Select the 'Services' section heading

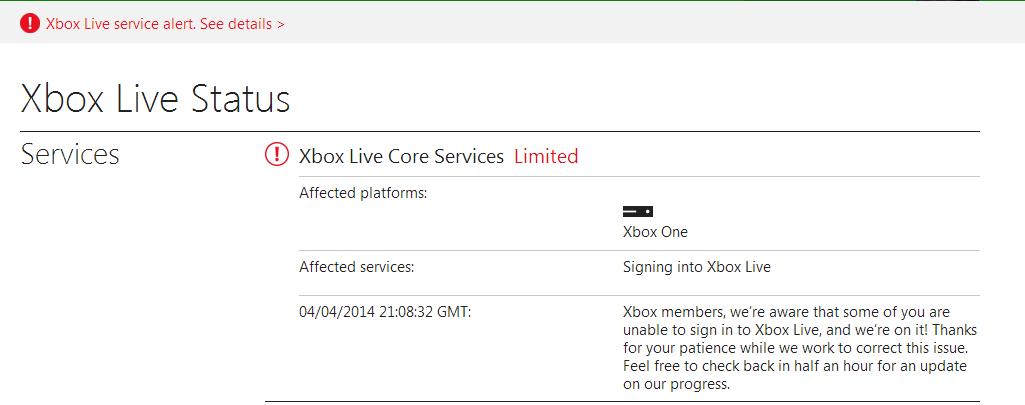(70, 155)
